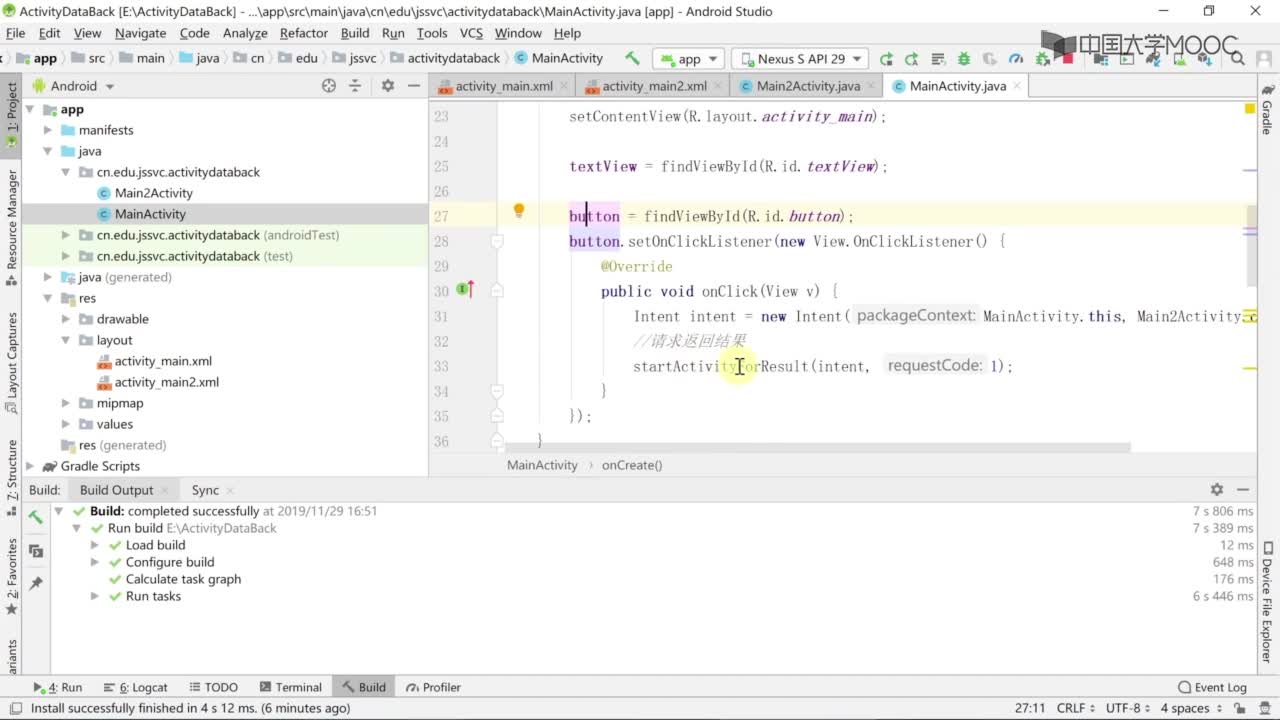This screenshot has height=720, width=1280.
Task: Hide the Project panel with minus icon
Action: [414, 86]
